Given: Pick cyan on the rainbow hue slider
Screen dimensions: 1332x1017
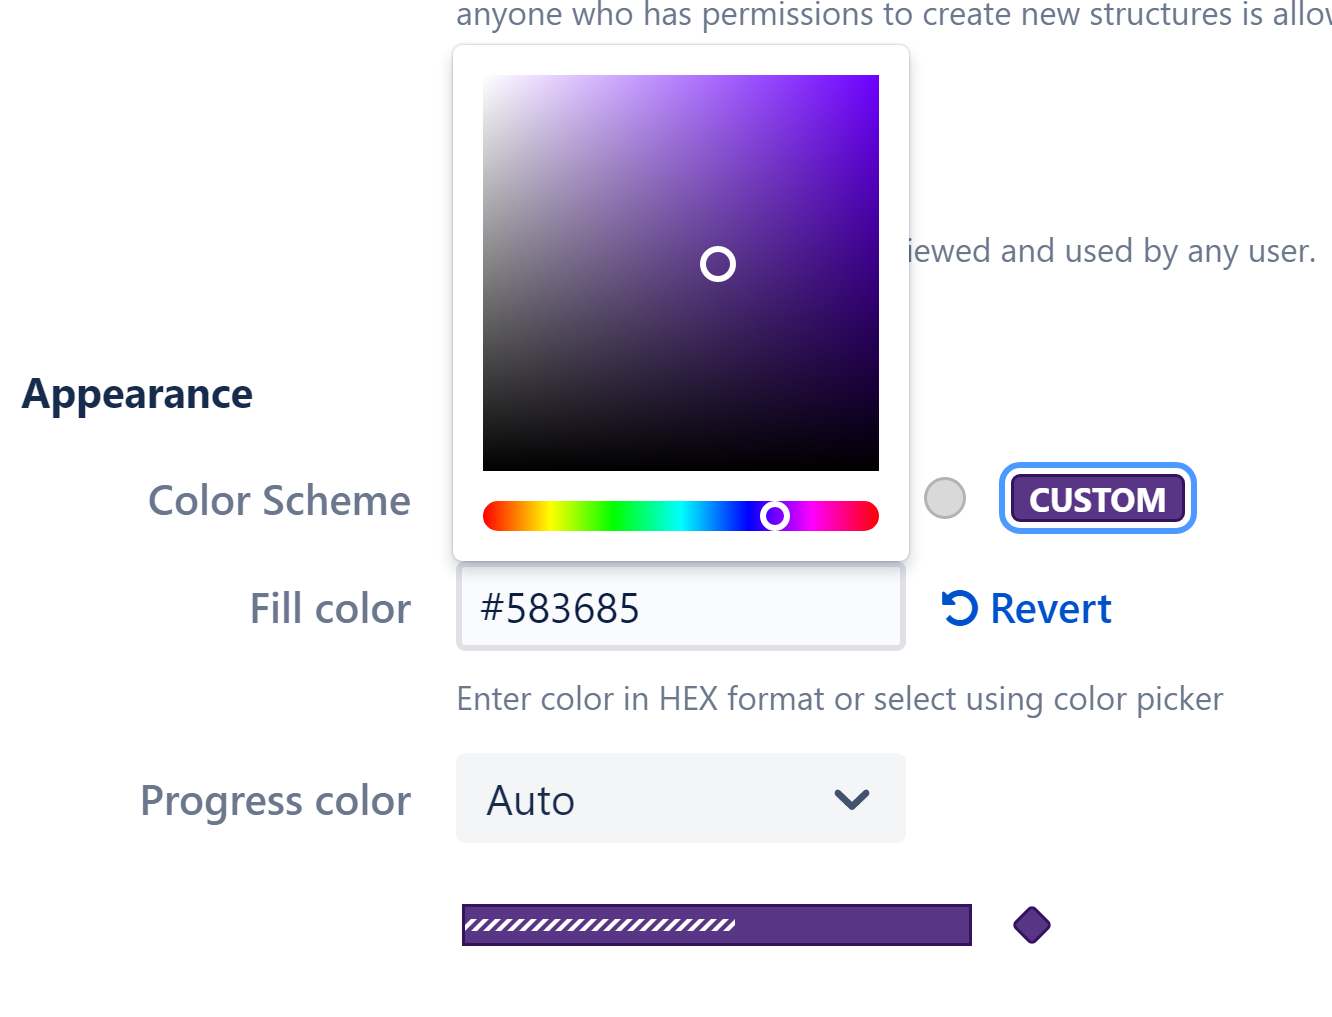Looking at the screenshot, I should click(x=681, y=516).
